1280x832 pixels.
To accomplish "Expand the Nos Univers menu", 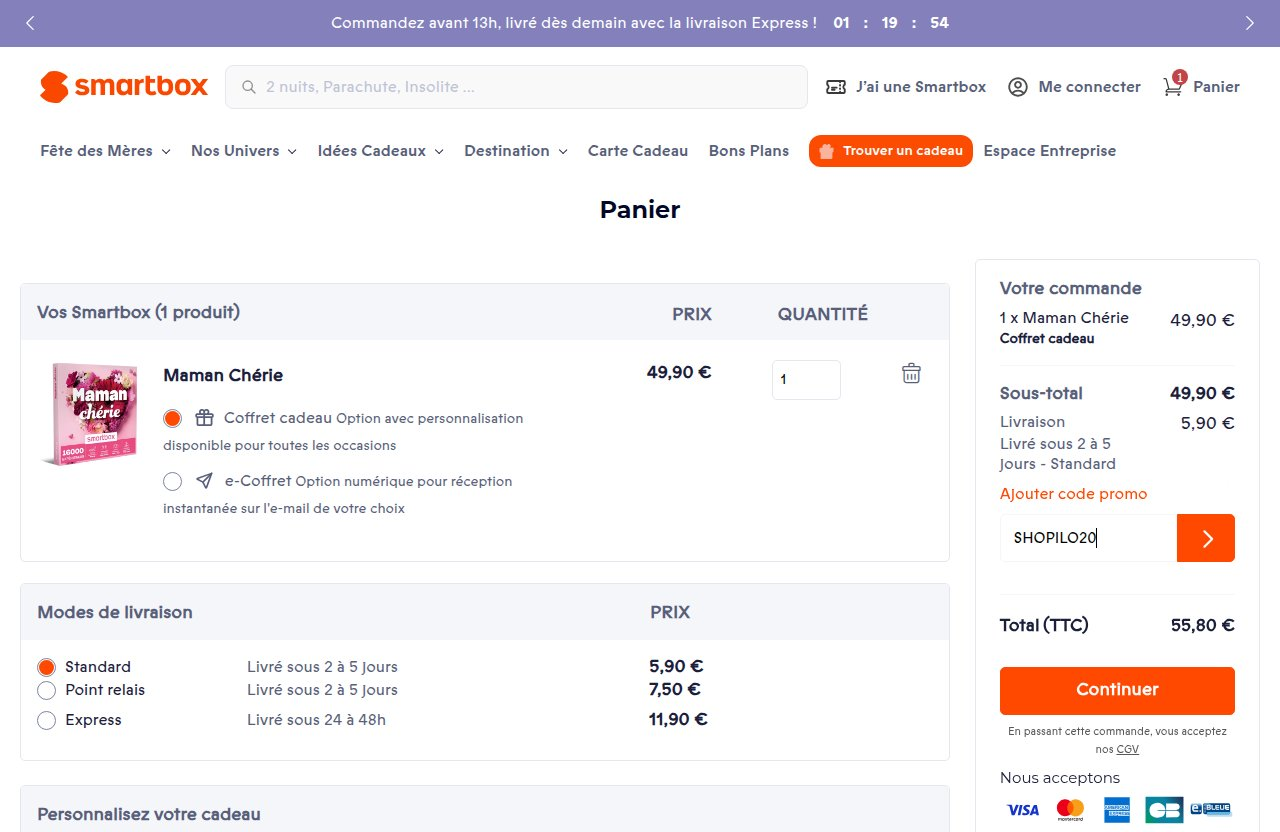I will 244,151.
